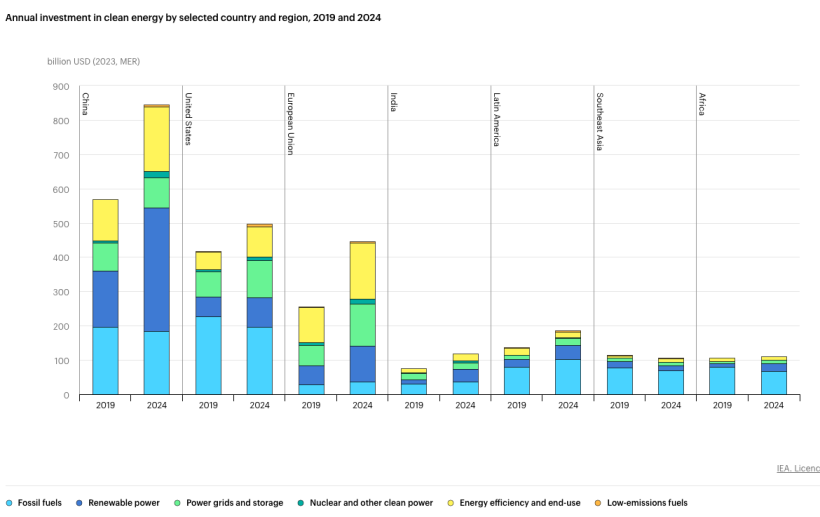Click the India 2024 bar

tap(465, 374)
